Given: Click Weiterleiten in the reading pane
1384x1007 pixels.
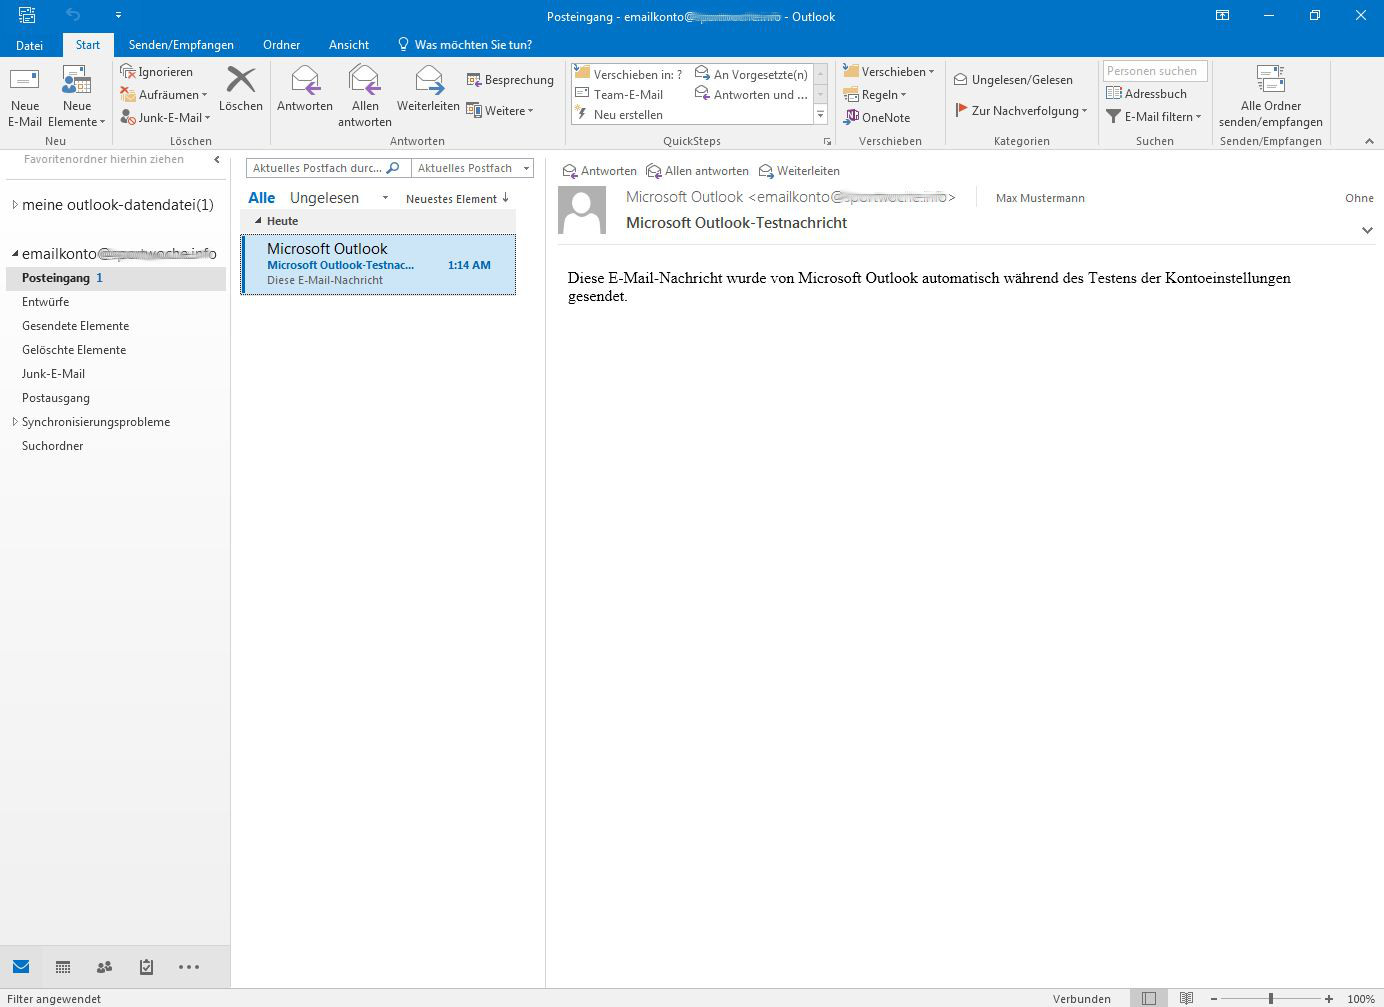Looking at the screenshot, I should click(799, 171).
